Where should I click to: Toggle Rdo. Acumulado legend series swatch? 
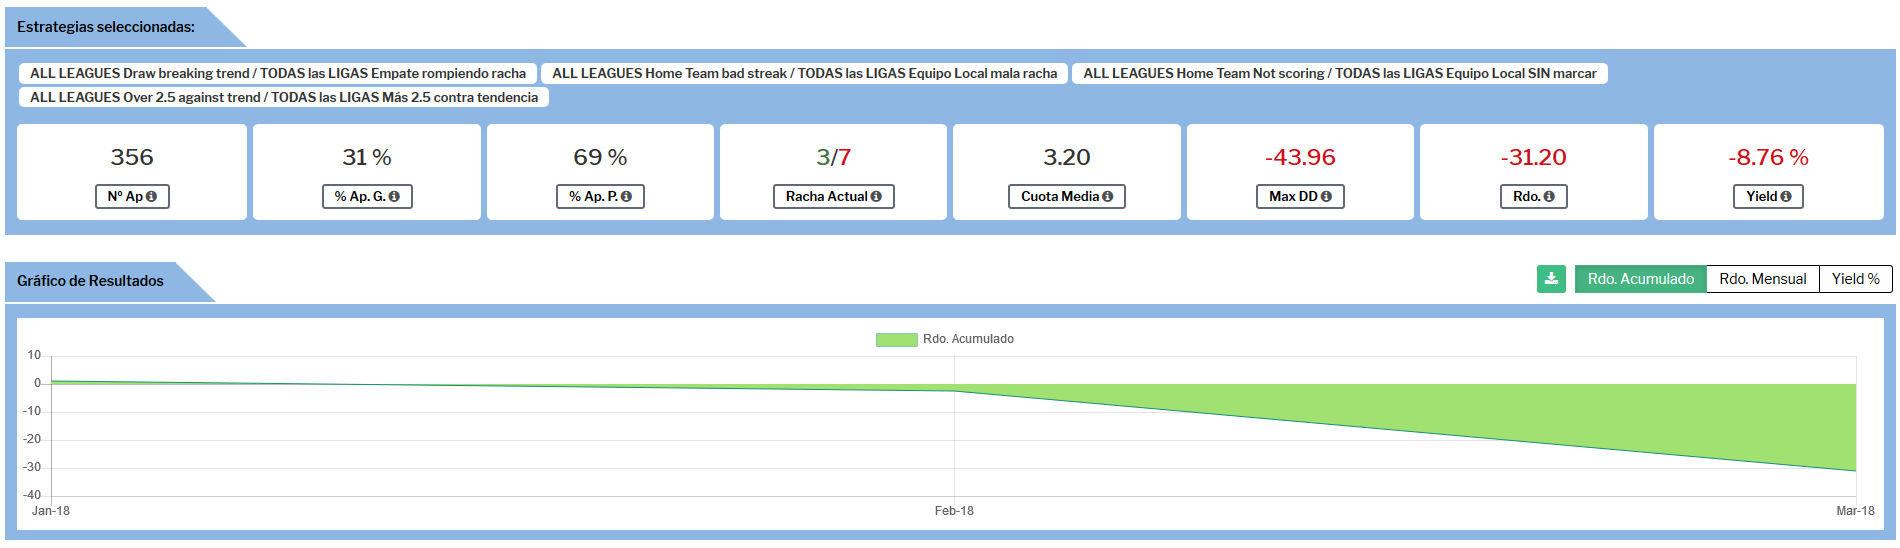pos(896,340)
